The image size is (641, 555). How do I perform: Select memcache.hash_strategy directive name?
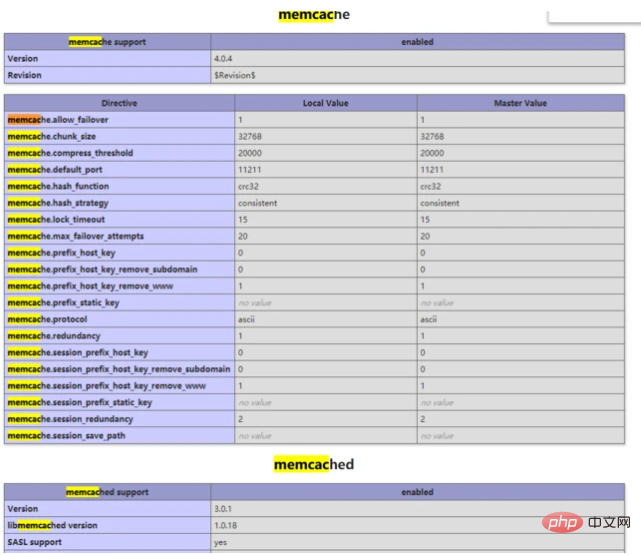tap(58, 203)
